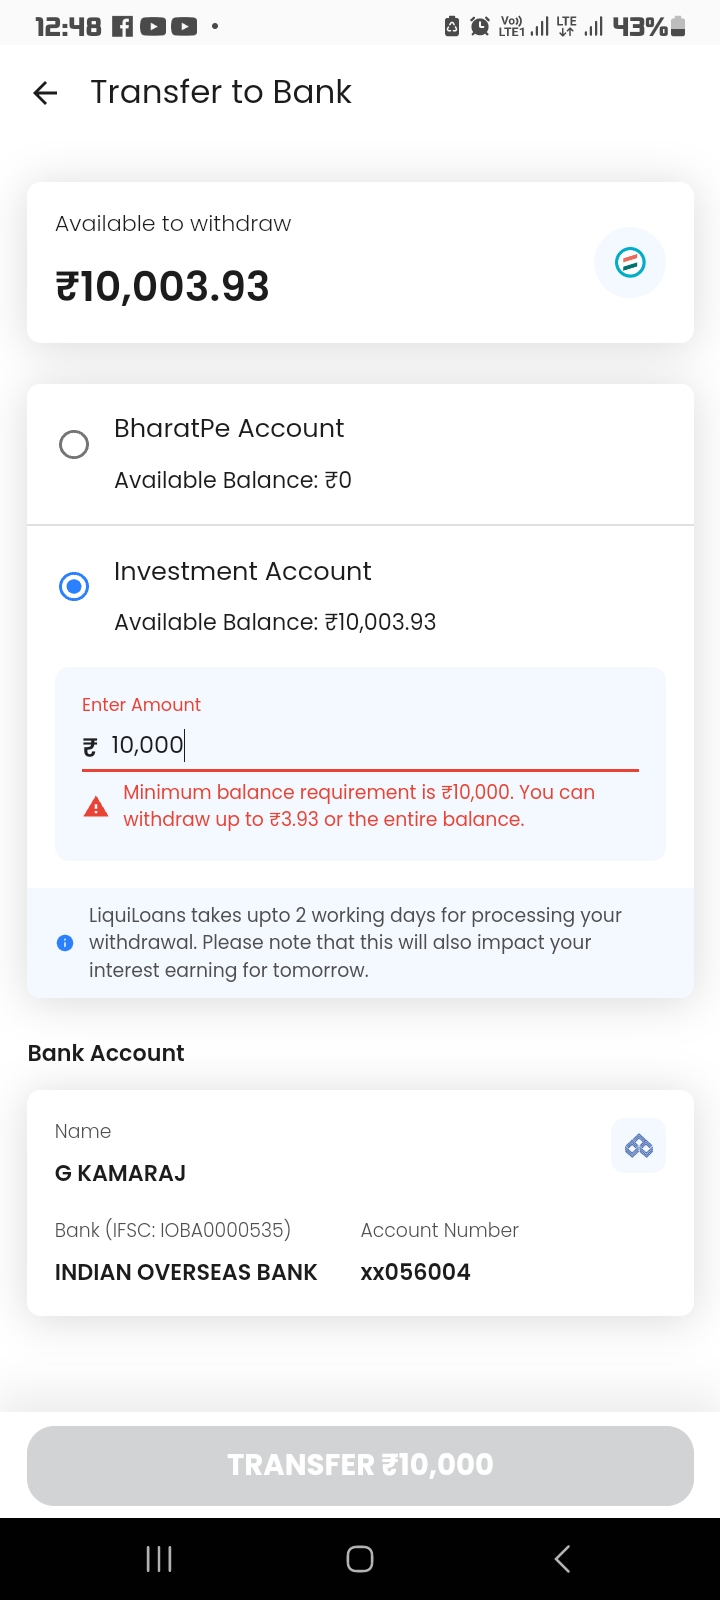Screen dimensions: 720x1600
Task: Tap the minimum balance requirement error message
Action: (x=358, y=806)
